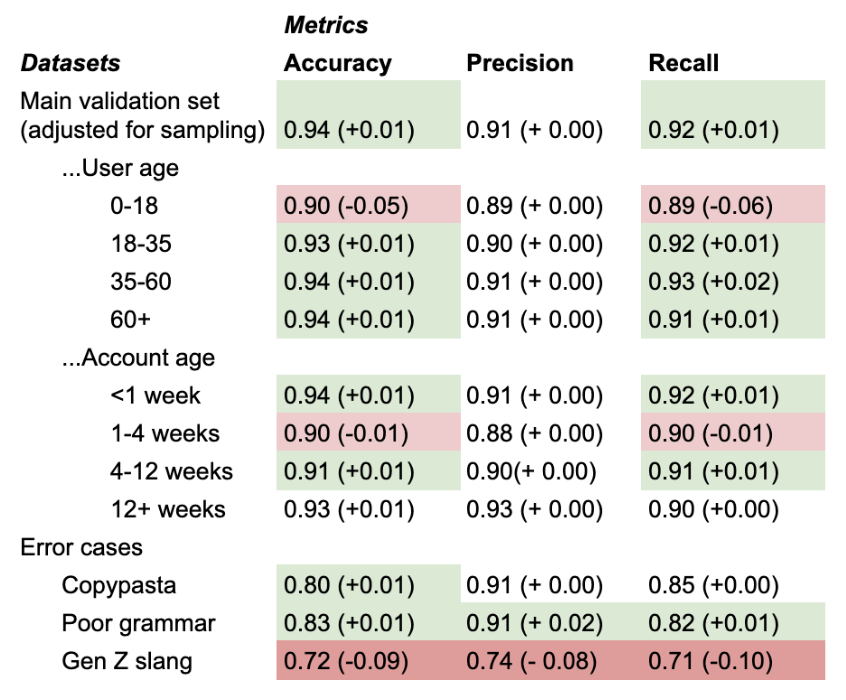The image size is (846, 700).
Task: Select the Gen Z slang precision cell
Action: (x=534, y=661)
